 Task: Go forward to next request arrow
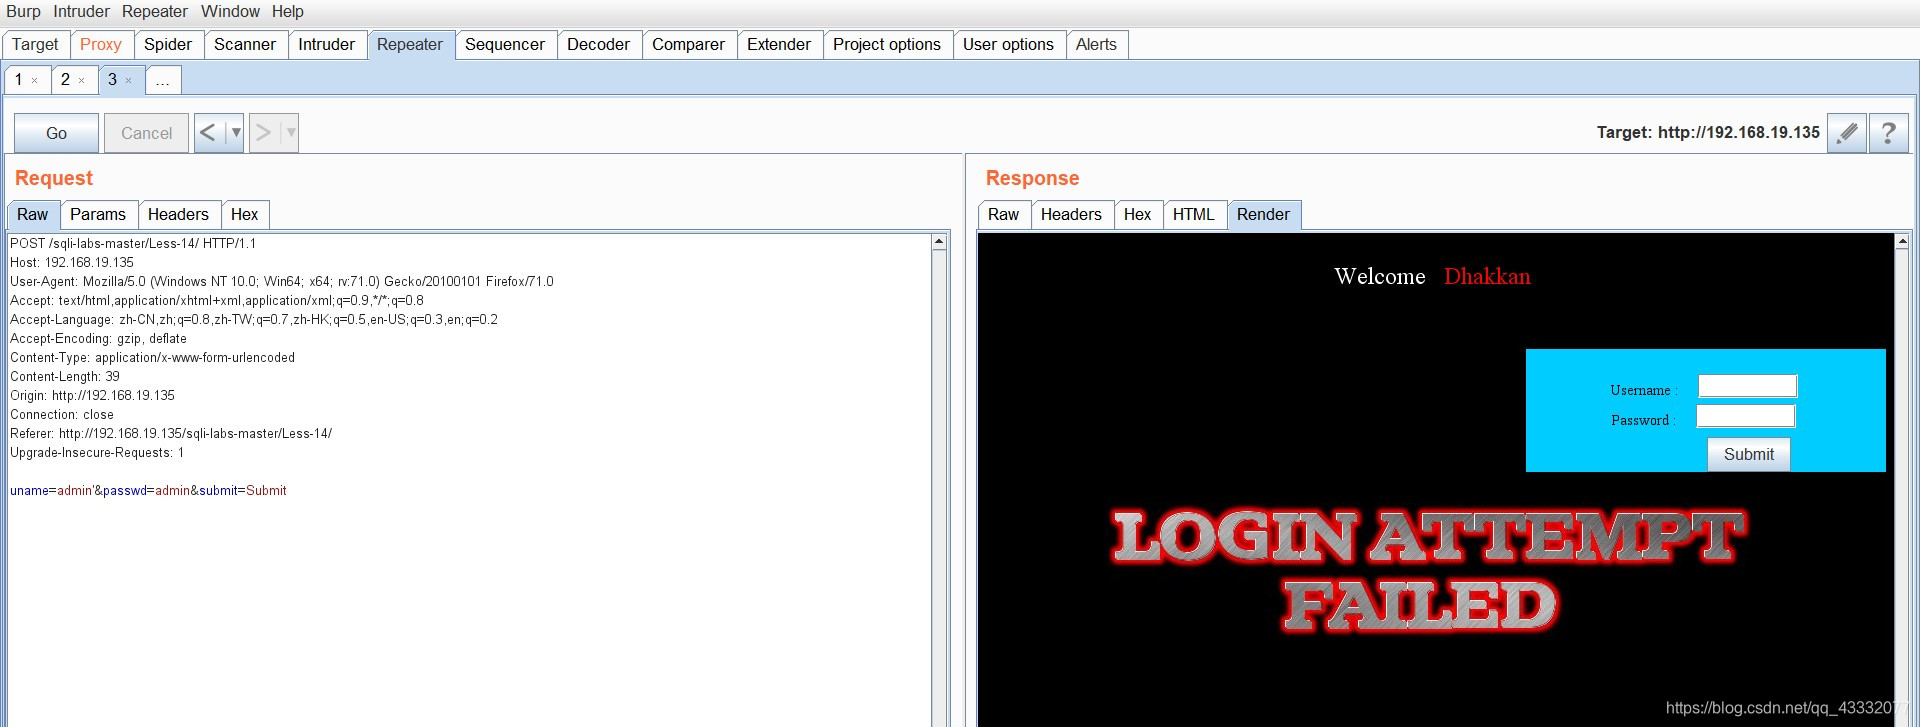click(263, 132)
